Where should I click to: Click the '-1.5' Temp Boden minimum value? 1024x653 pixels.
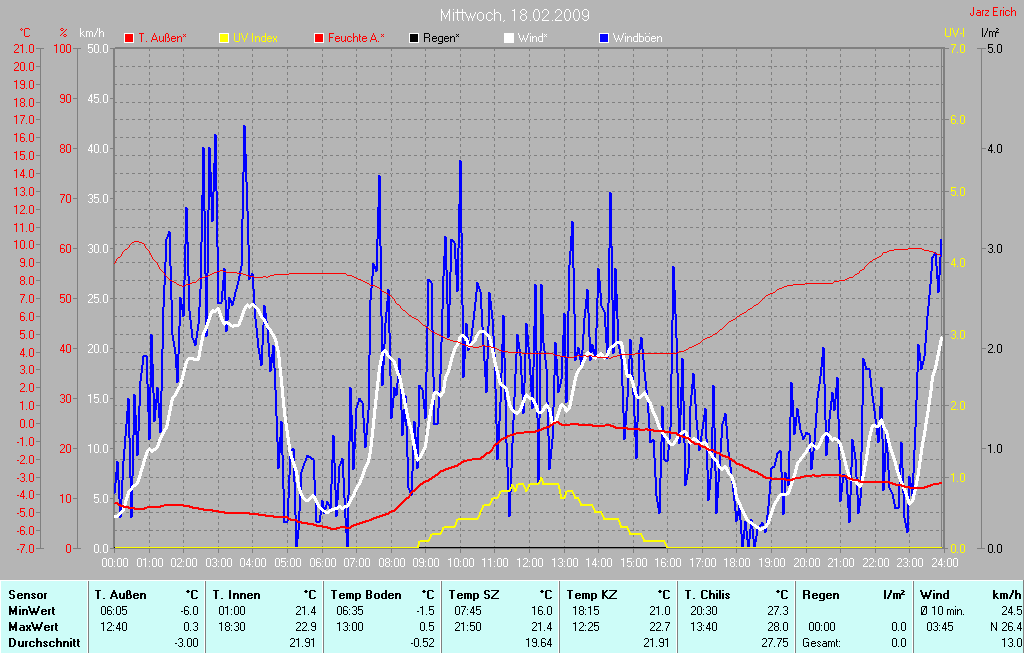(x=426, y=611)
